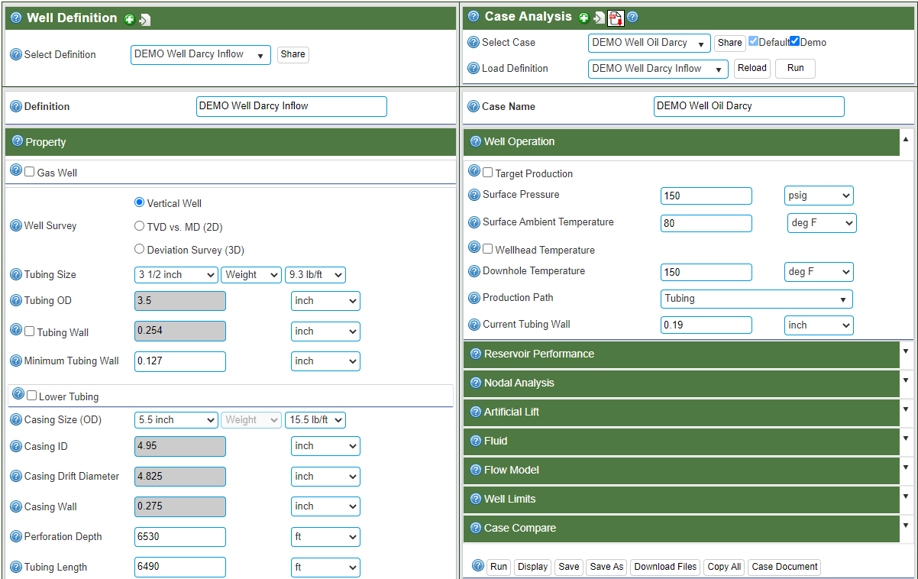Open the 15.5 lb/ft casing weight dropdown
This screenshot has width=918, height=579.
(315, 420)
